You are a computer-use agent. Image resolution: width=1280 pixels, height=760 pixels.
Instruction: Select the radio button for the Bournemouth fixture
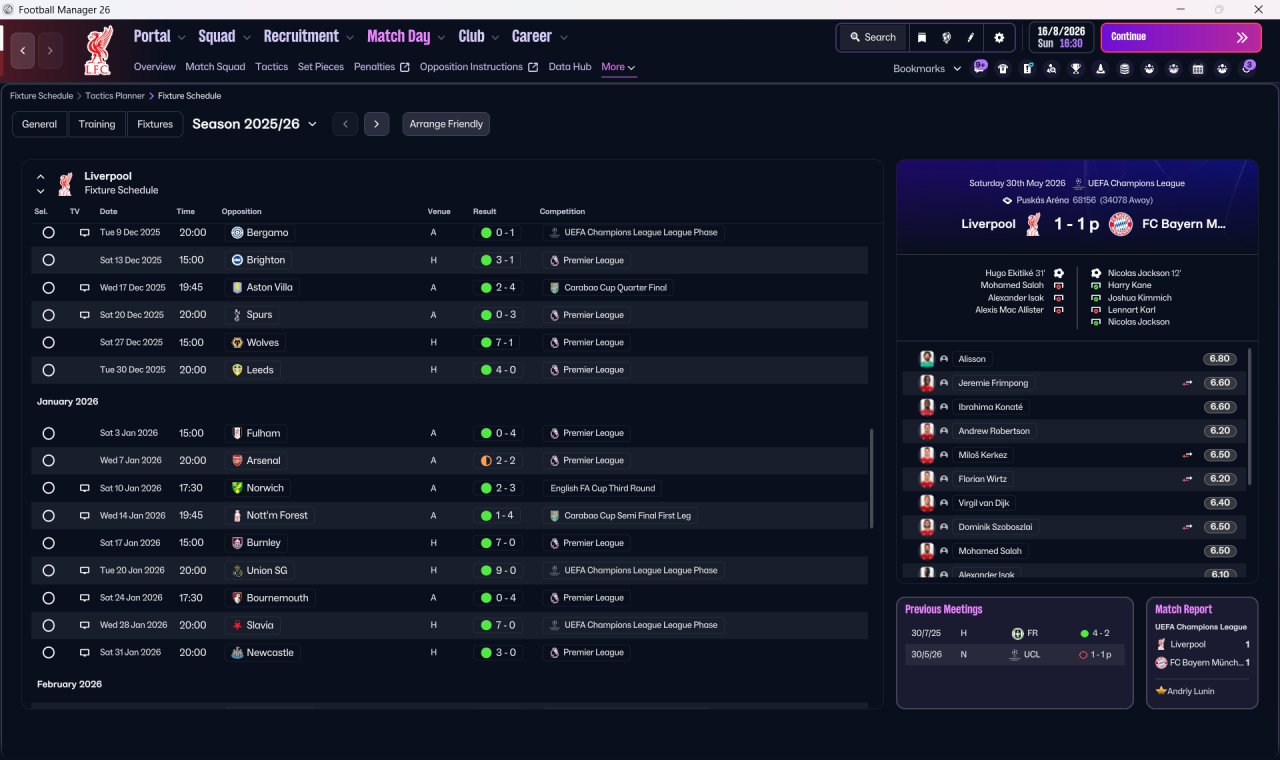(x=48, y=597)
